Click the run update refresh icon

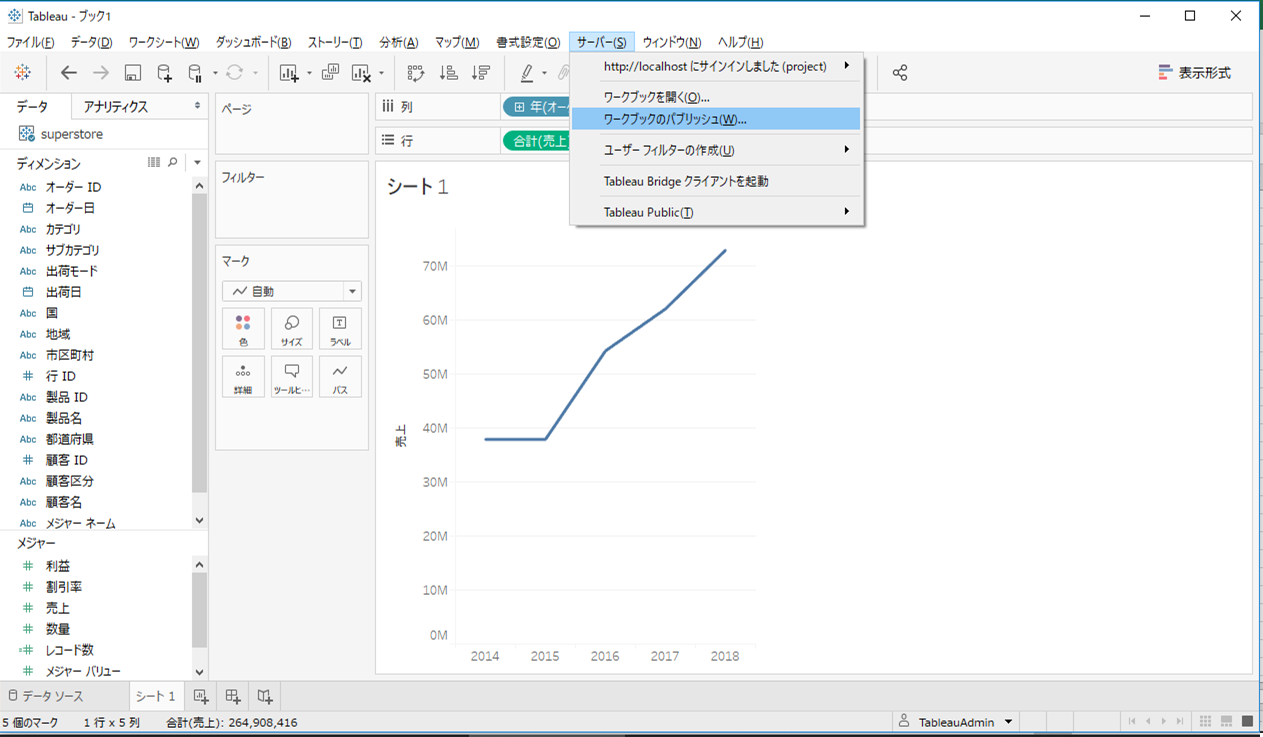point(235,72)
